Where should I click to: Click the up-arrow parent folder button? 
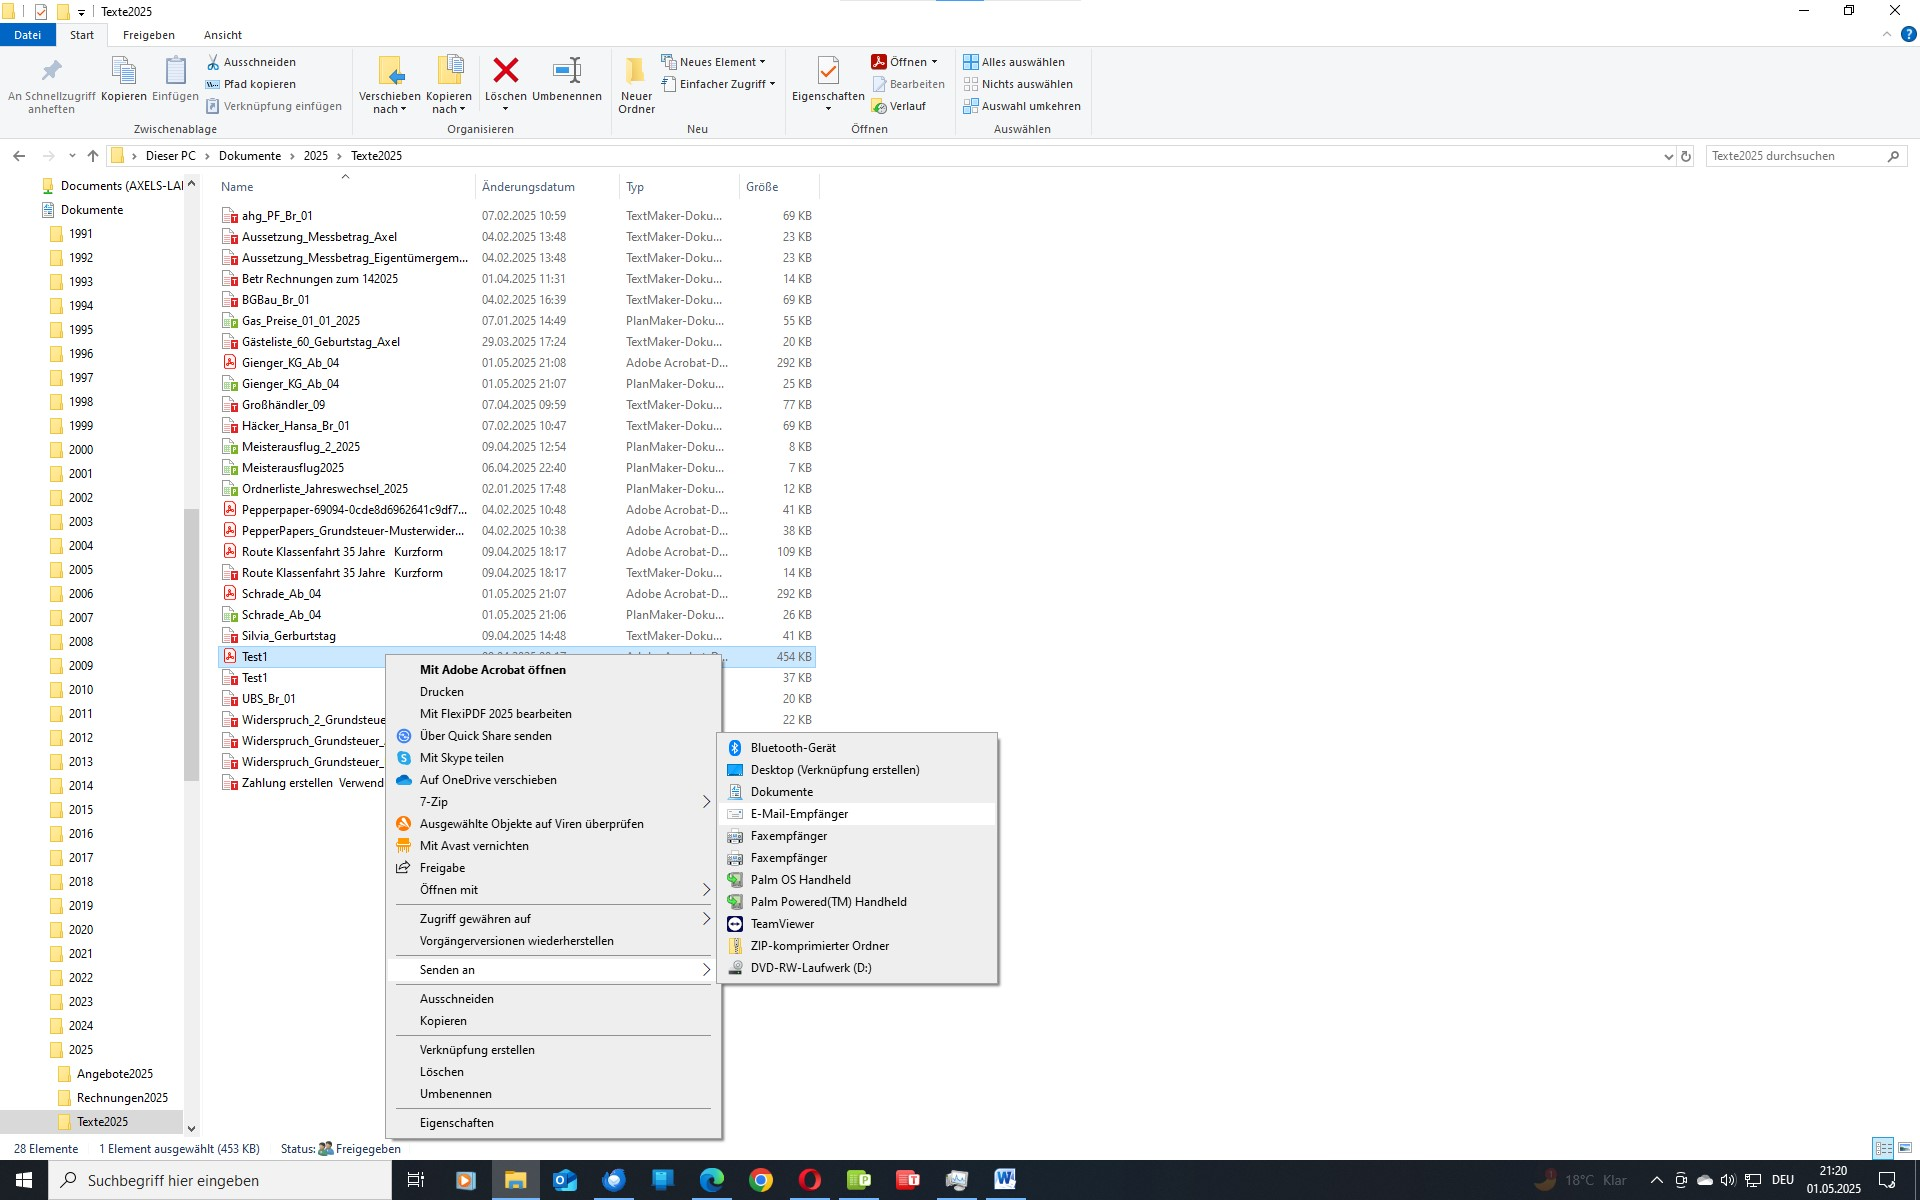93,156
